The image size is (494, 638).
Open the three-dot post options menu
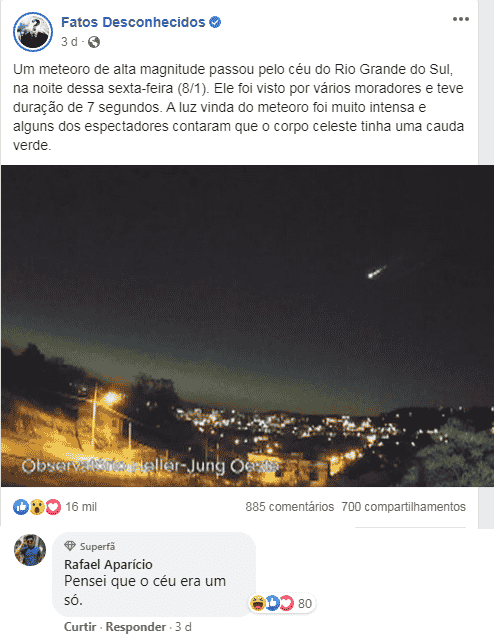click(x=461, y=19)
